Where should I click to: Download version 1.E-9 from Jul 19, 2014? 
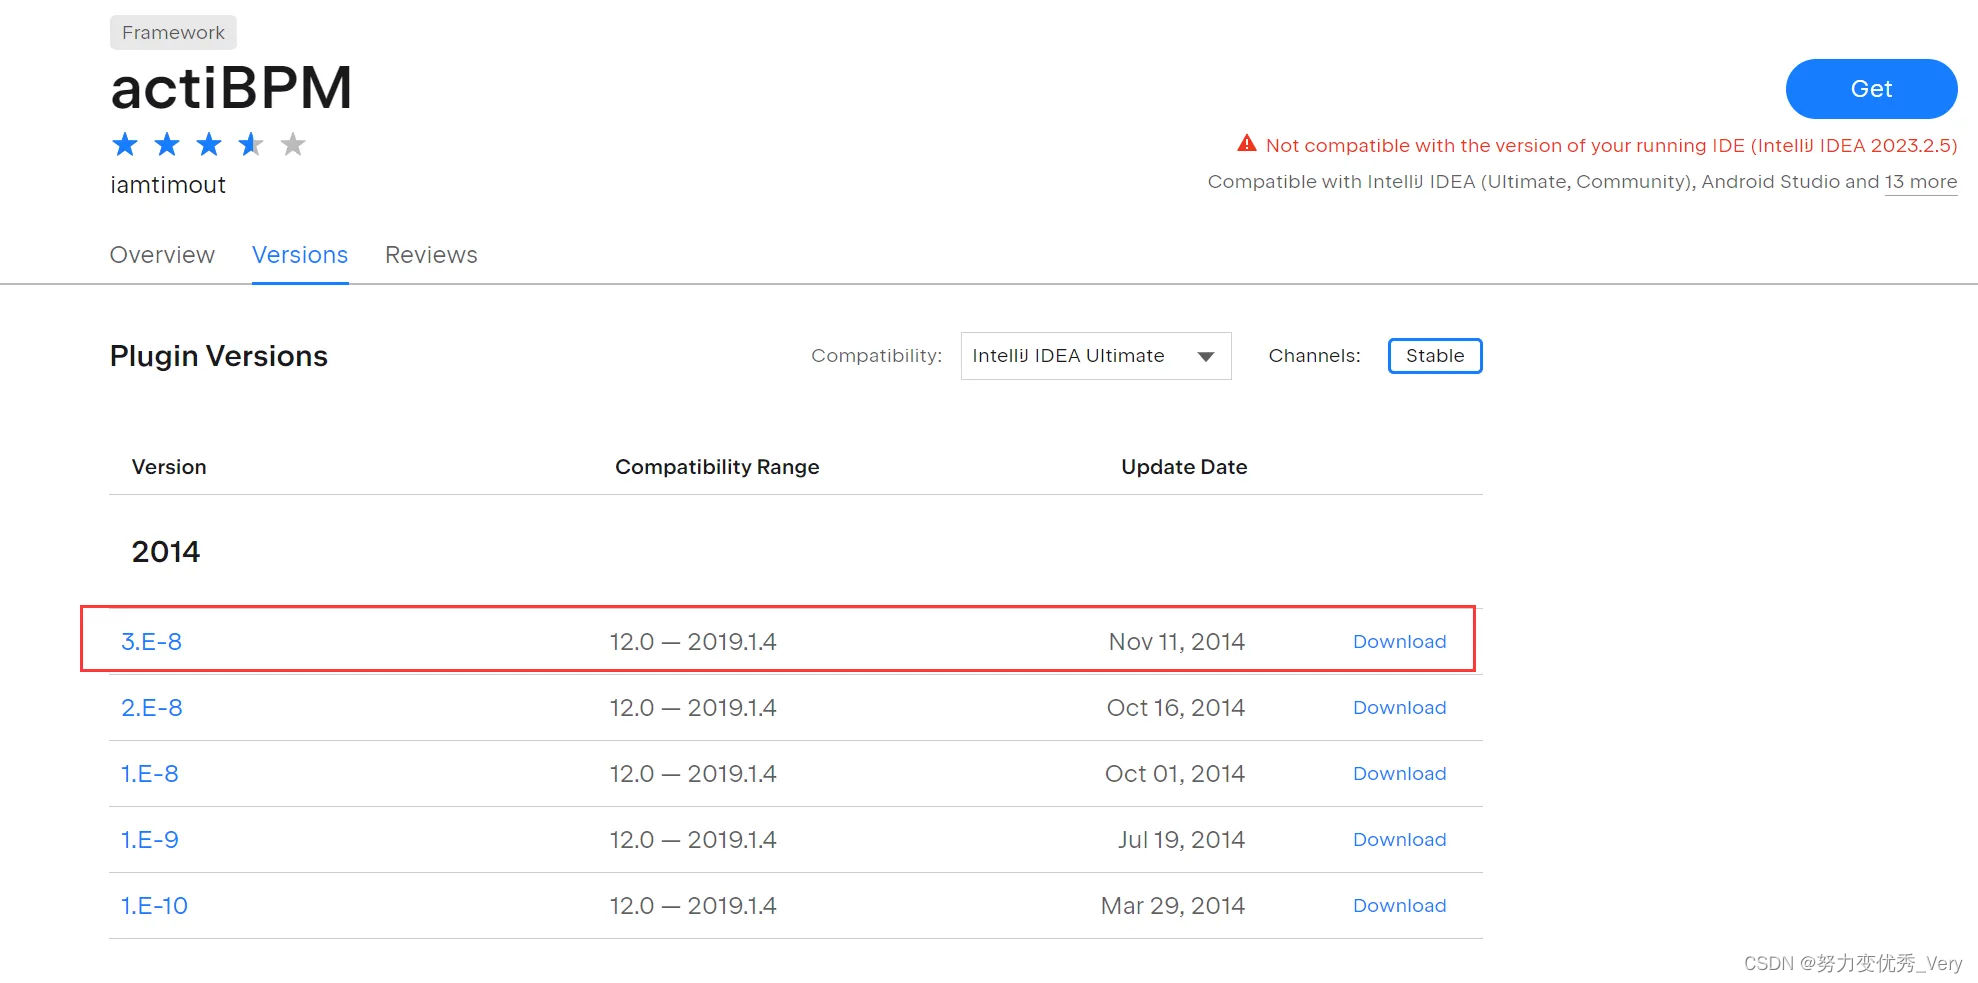click(x=1399, y=840)
